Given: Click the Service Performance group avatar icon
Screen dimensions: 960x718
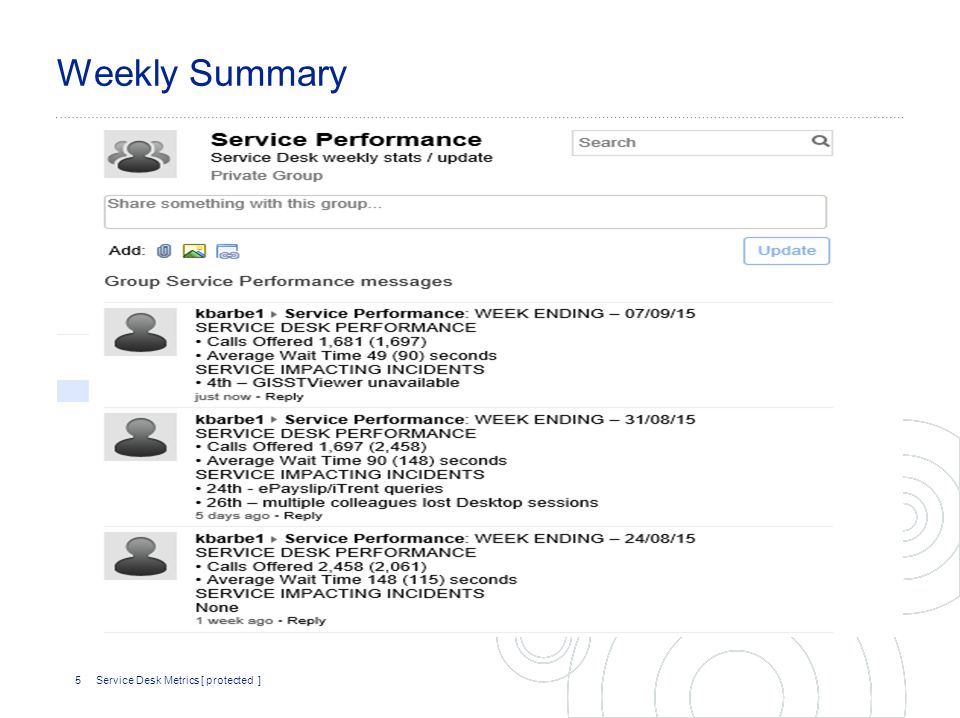Looking at the screenshot, I should [x=140, y=154].
